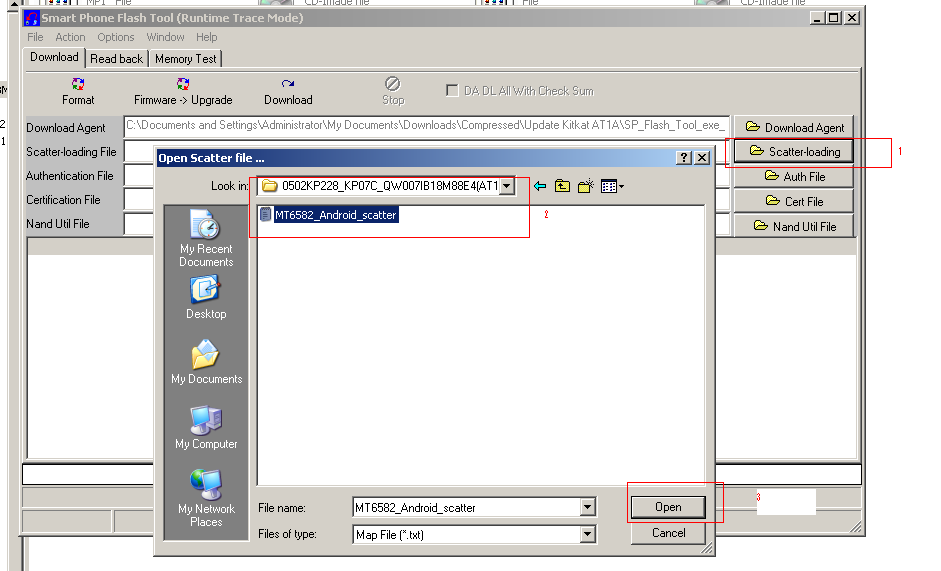Click the Download toolbar icon
This screenshot has height=571, width=941.
coord(288,91)
